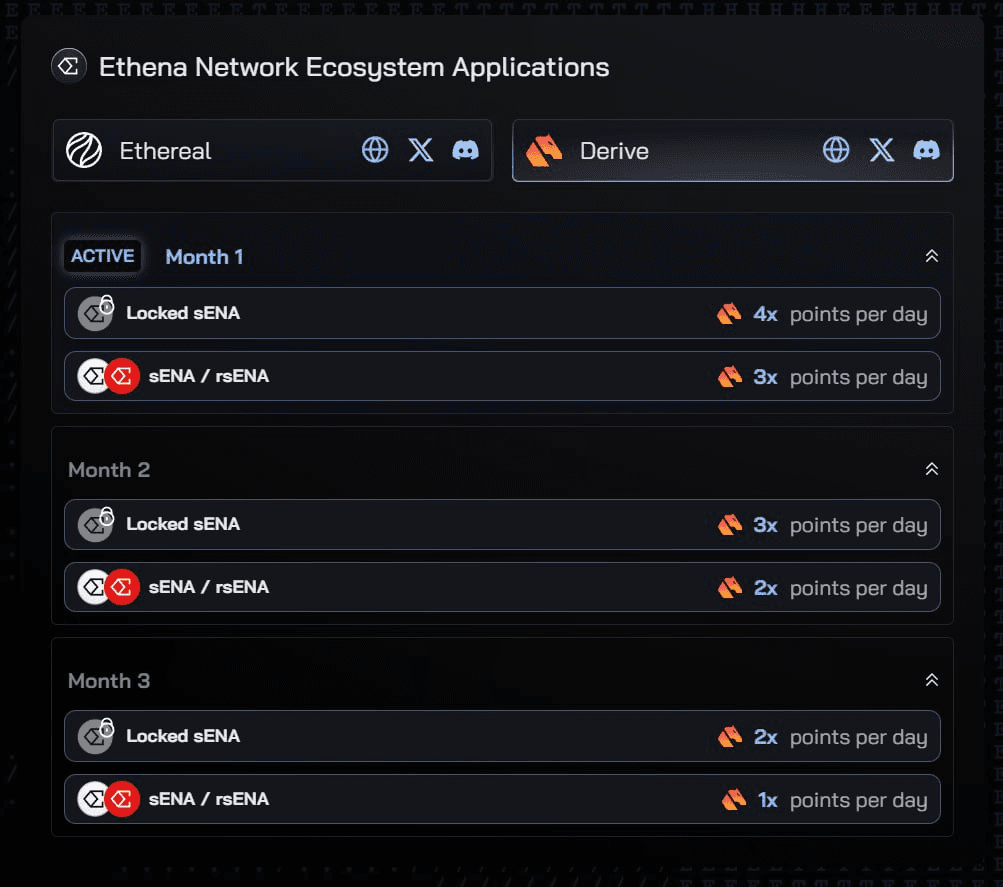Viewport: 1003px width, 887px height.
Task: Click the Ethena logo next to the heading
Action: tap(68, 66)
